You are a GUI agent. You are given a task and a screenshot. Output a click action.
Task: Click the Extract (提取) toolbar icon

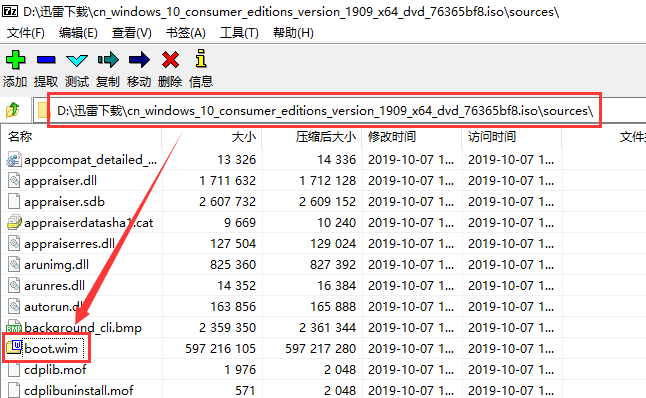[x=46, y=60]
